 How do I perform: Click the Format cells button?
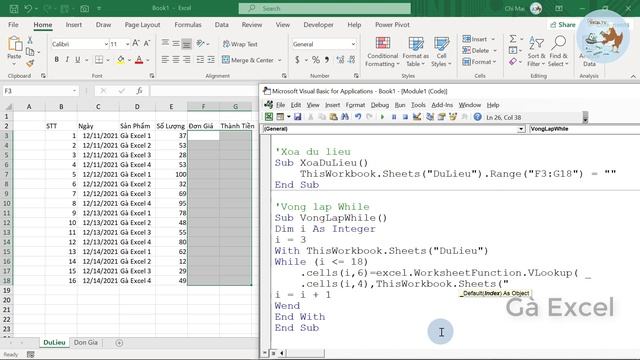pyautogui.click(x=479, y=62)
